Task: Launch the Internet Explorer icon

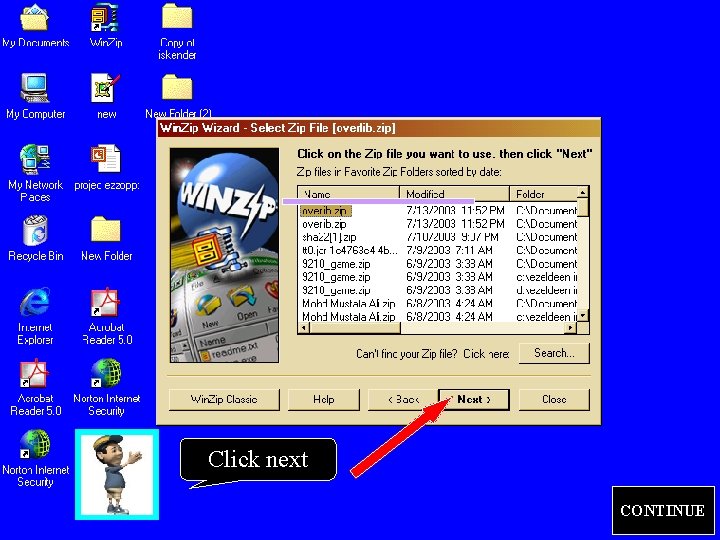Action: (35, 316)
